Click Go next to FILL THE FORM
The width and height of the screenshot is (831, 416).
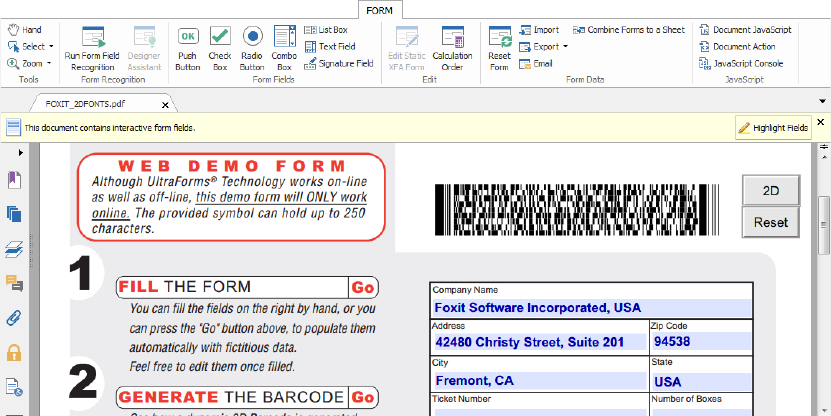click(x=363, y=287)
